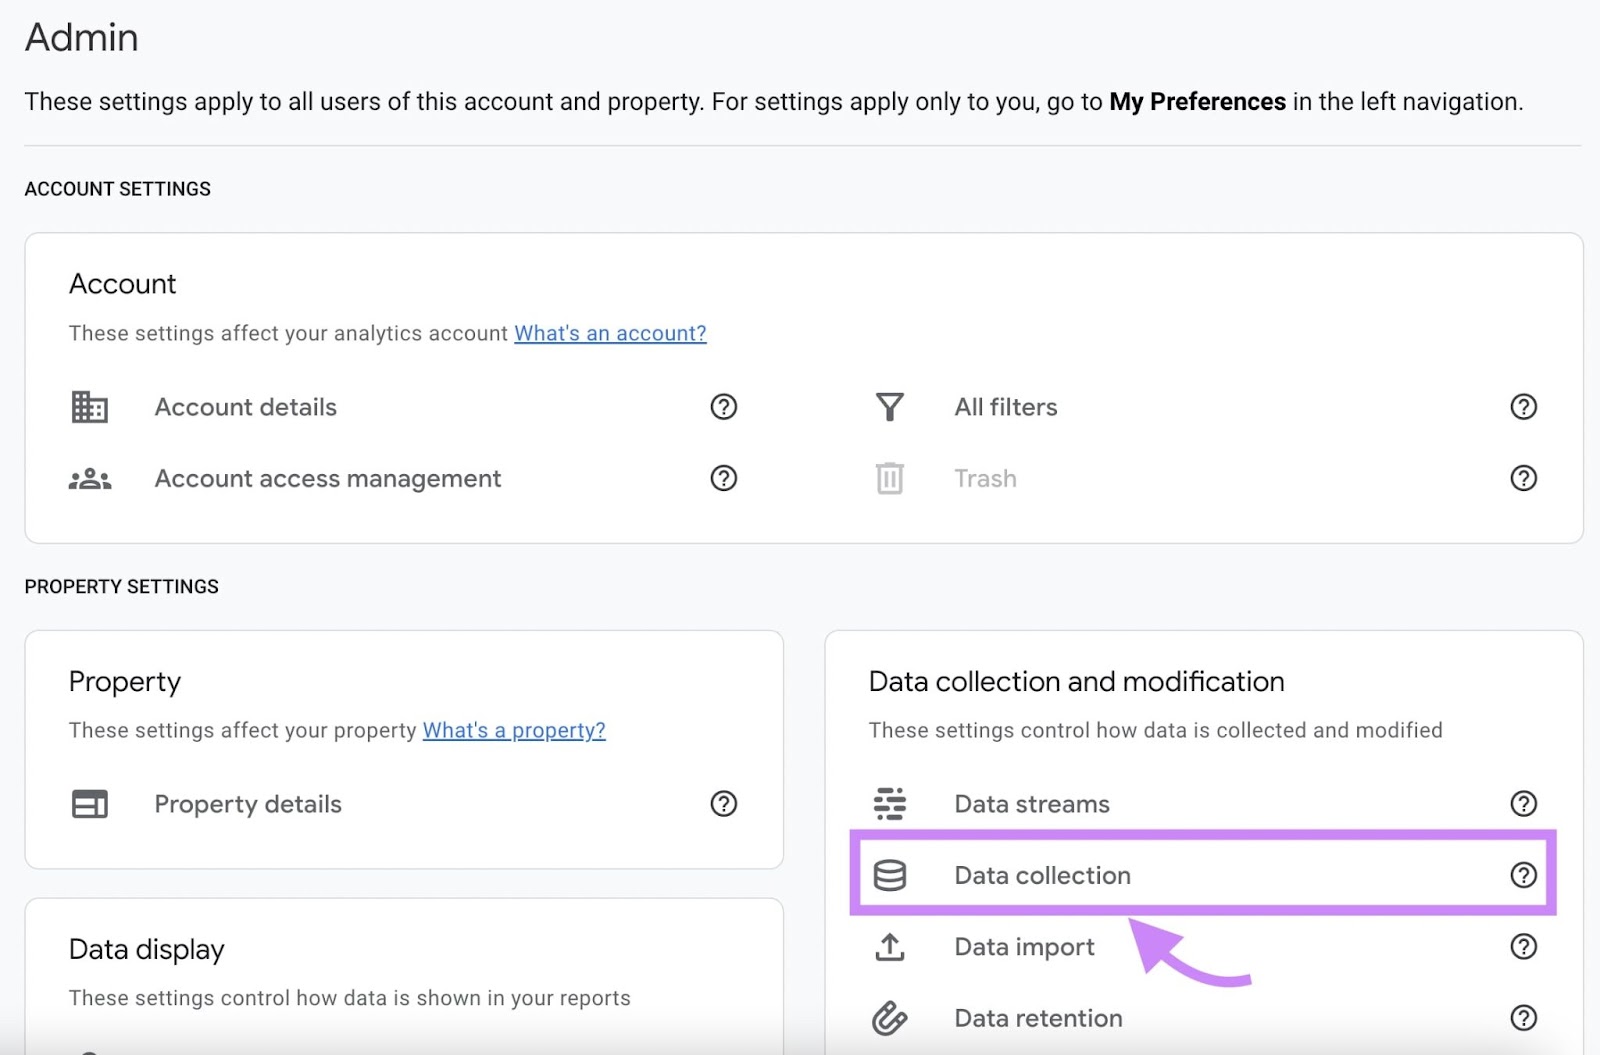Image resolution: width=1600 pixels, height=1055 pixels.
Task: Open help for All filters
Action: pyautogui.click(x=1524, y=407)
